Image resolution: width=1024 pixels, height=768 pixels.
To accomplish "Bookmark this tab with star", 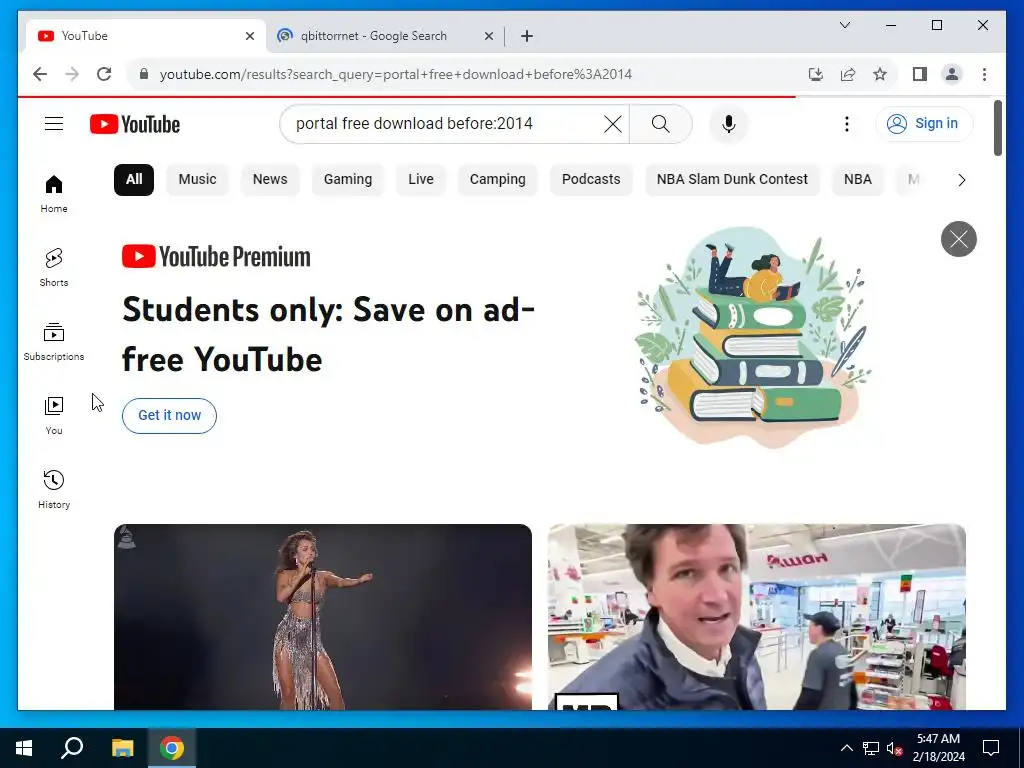I will (880, 74).
